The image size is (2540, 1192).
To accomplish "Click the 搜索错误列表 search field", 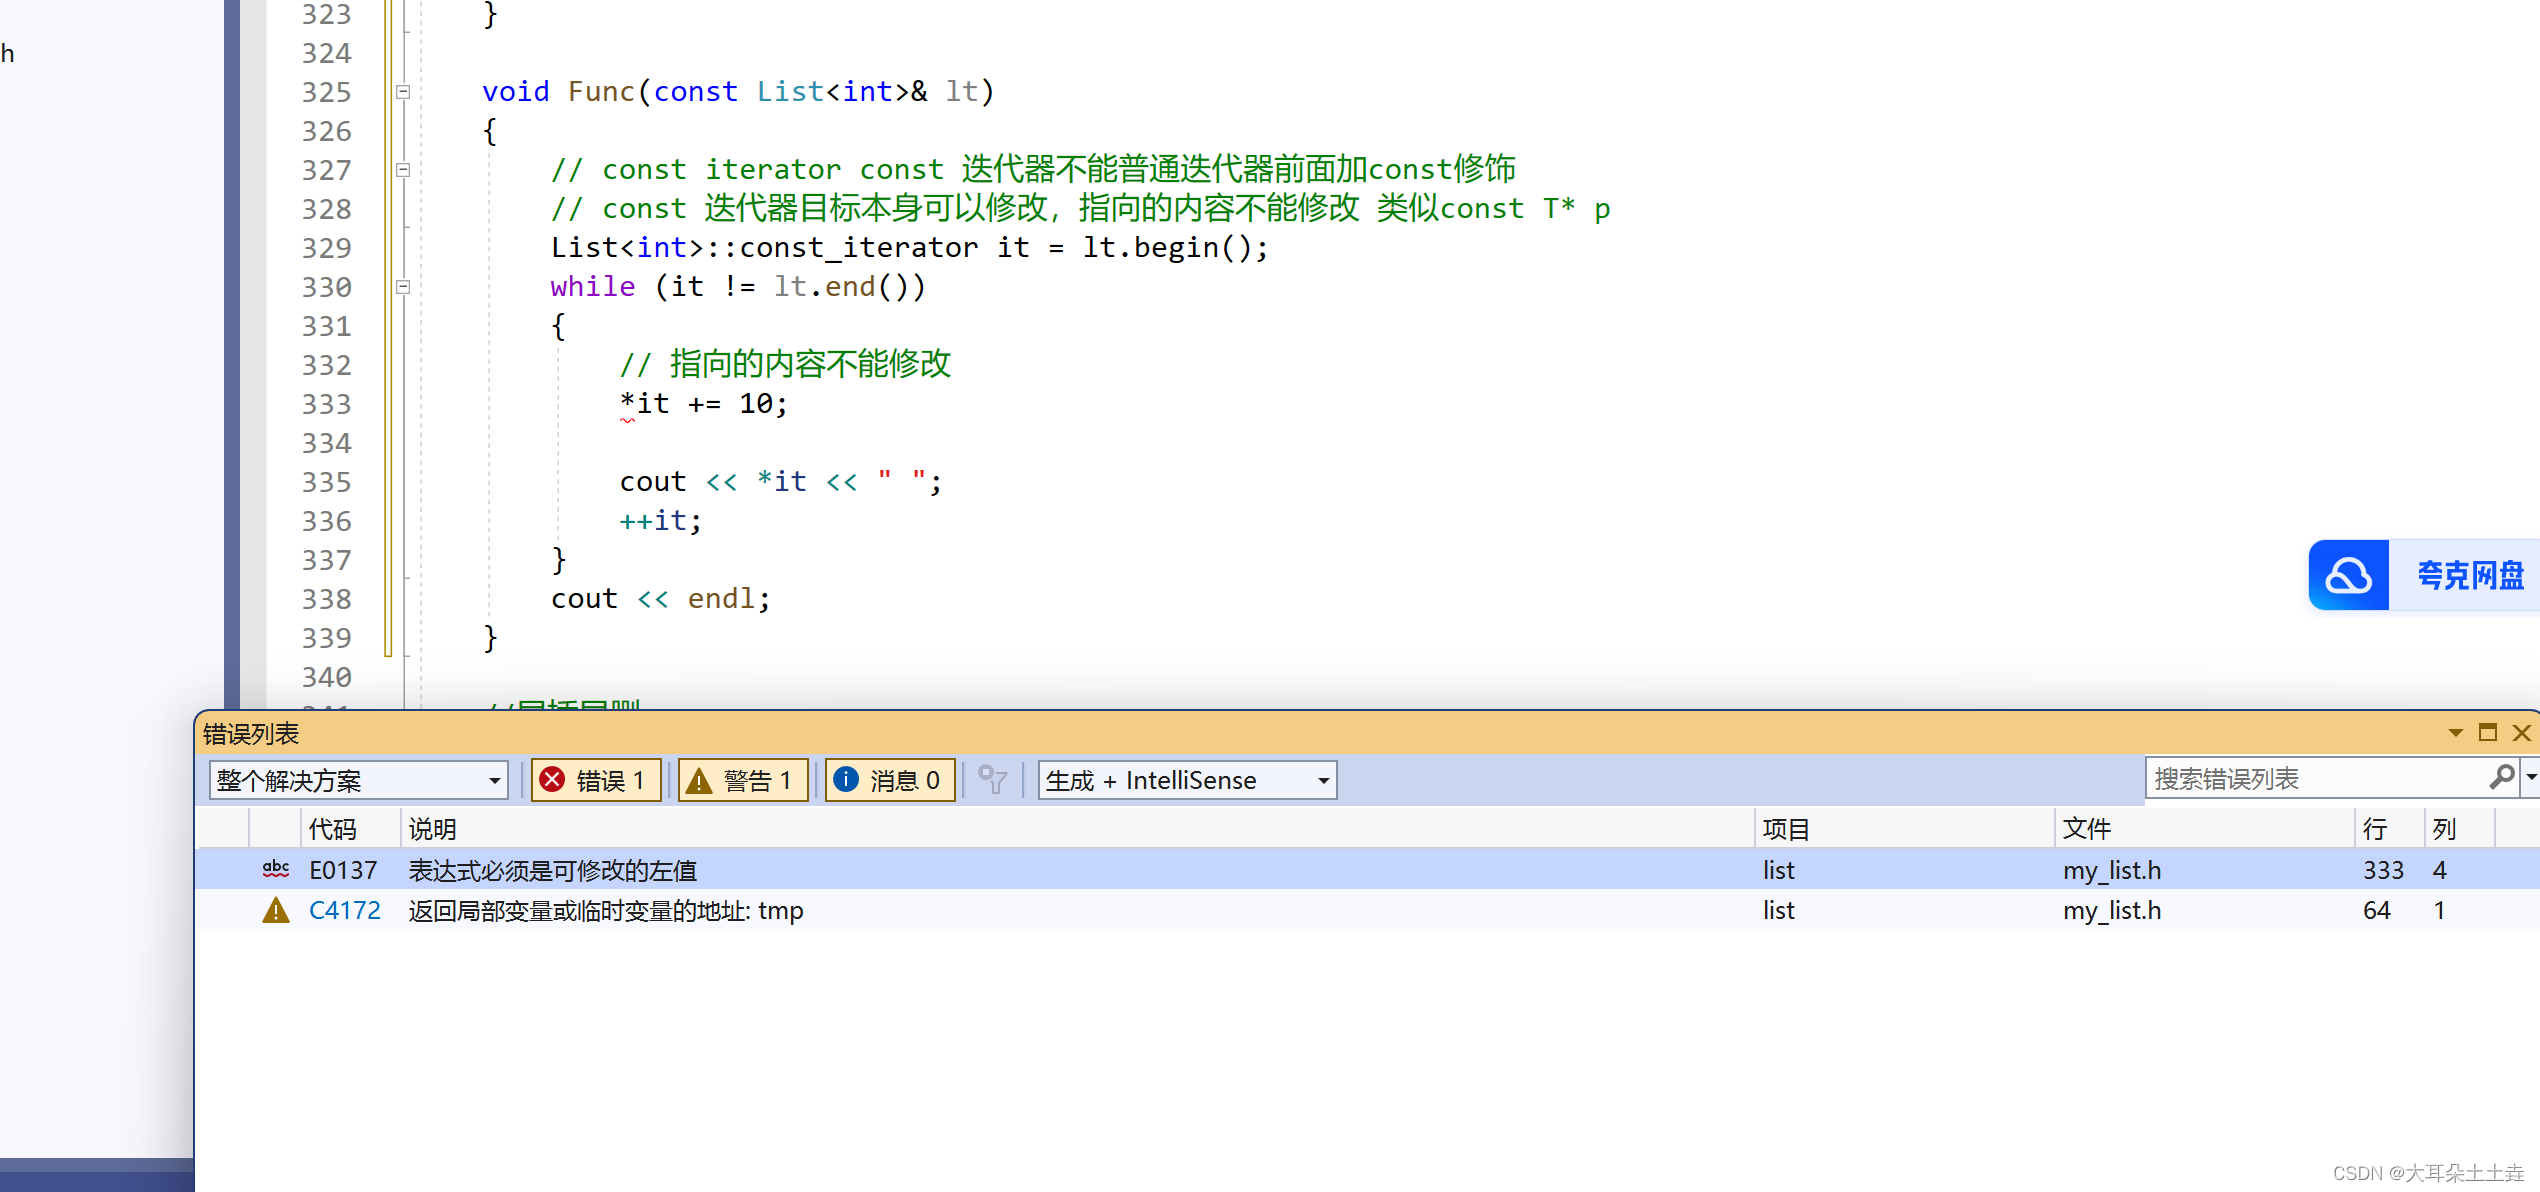I will tap(2316, 778).
